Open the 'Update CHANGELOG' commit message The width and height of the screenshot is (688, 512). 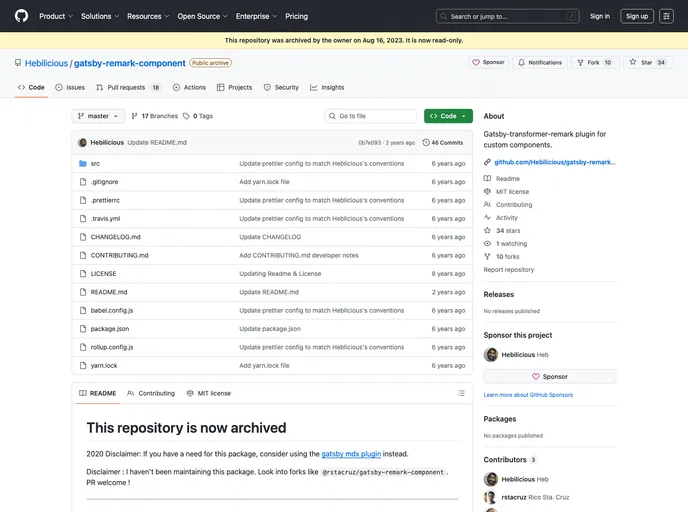click(270, 237)
